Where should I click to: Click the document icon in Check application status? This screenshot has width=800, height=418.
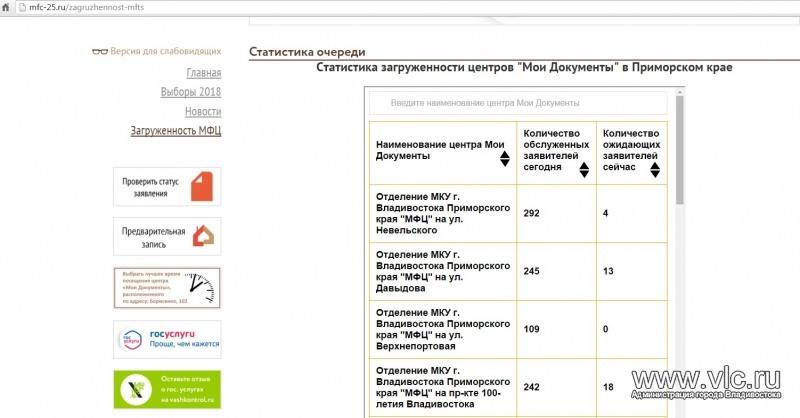(x=202, y=186)
